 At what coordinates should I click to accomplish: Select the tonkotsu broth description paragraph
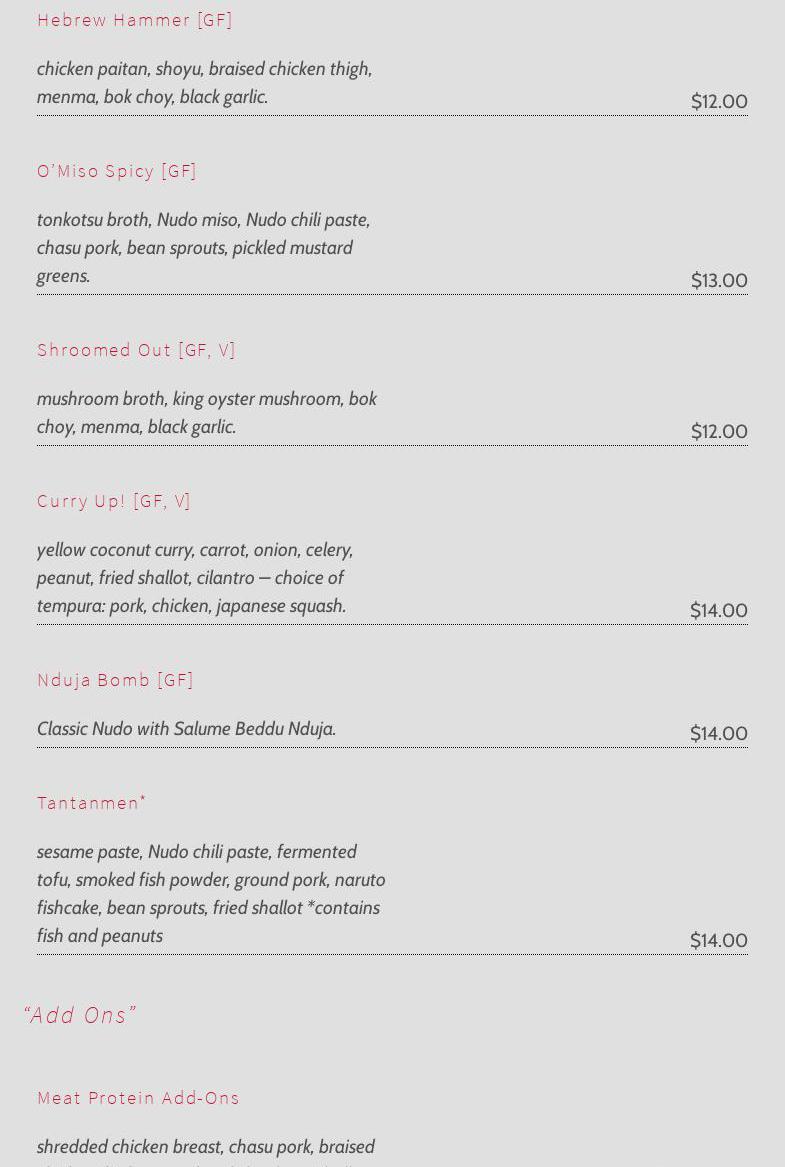pos(203,248)
